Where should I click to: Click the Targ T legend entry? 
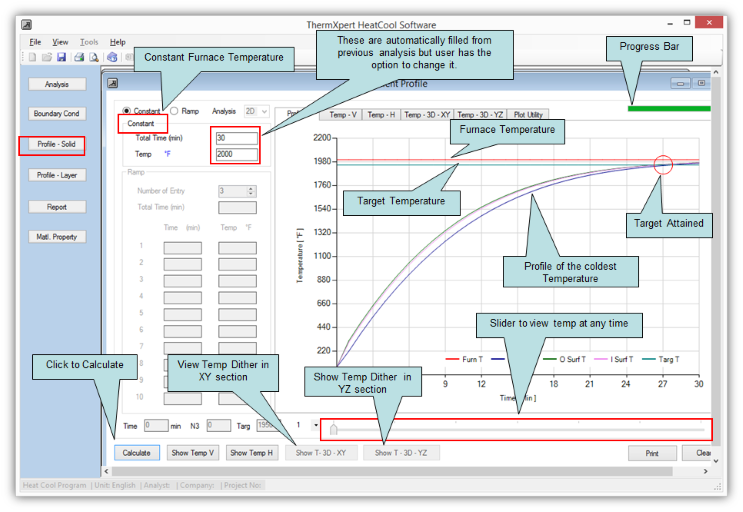tap(661, 359)
